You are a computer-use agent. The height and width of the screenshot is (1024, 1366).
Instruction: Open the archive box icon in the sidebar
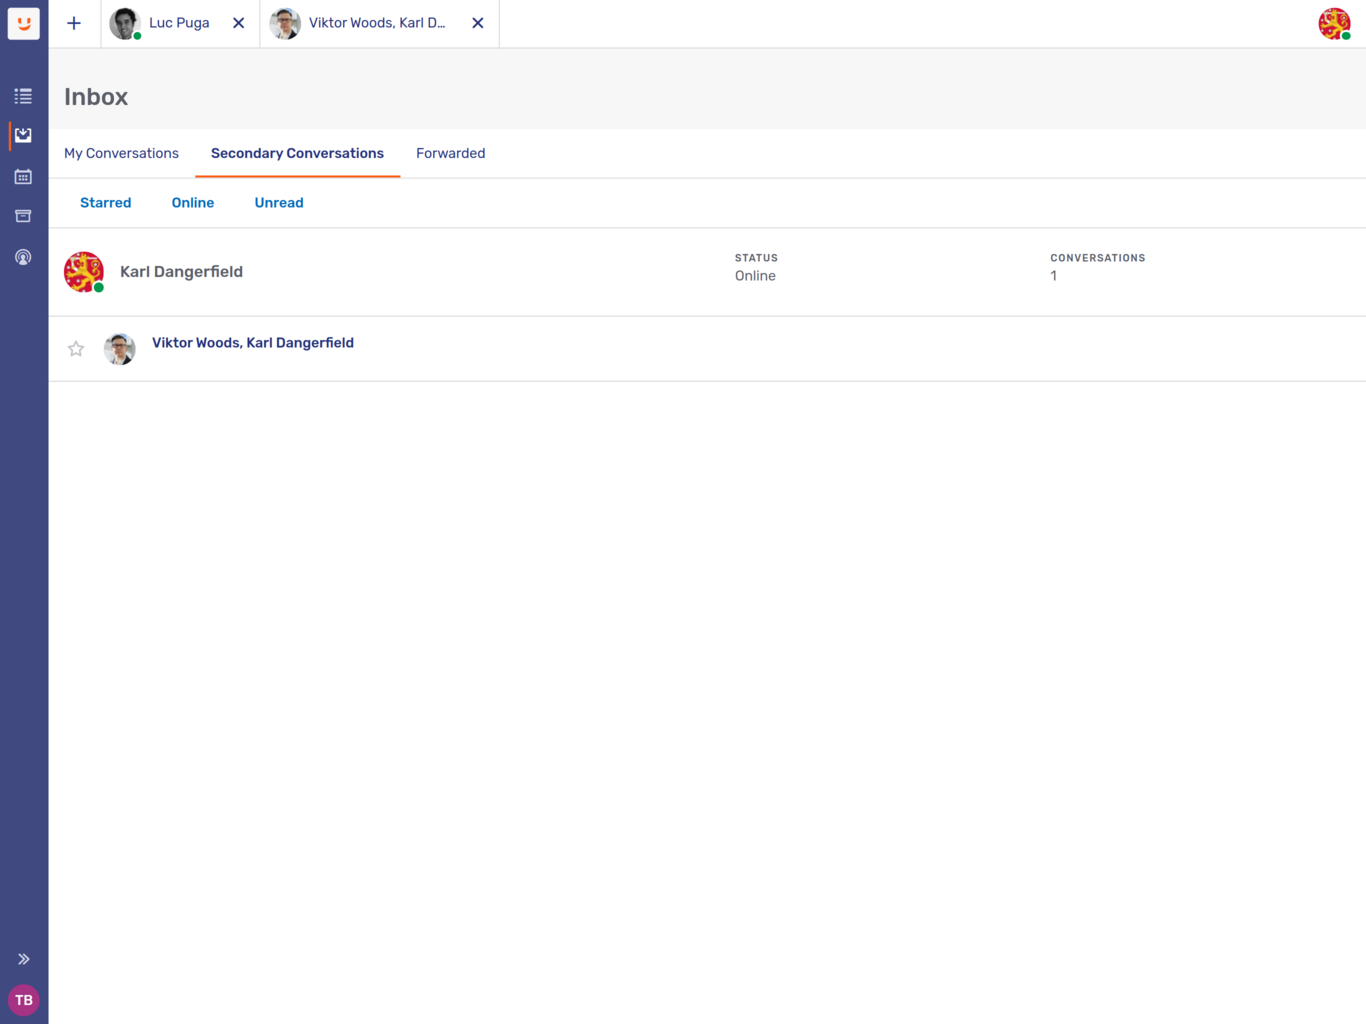pos(23,216)
